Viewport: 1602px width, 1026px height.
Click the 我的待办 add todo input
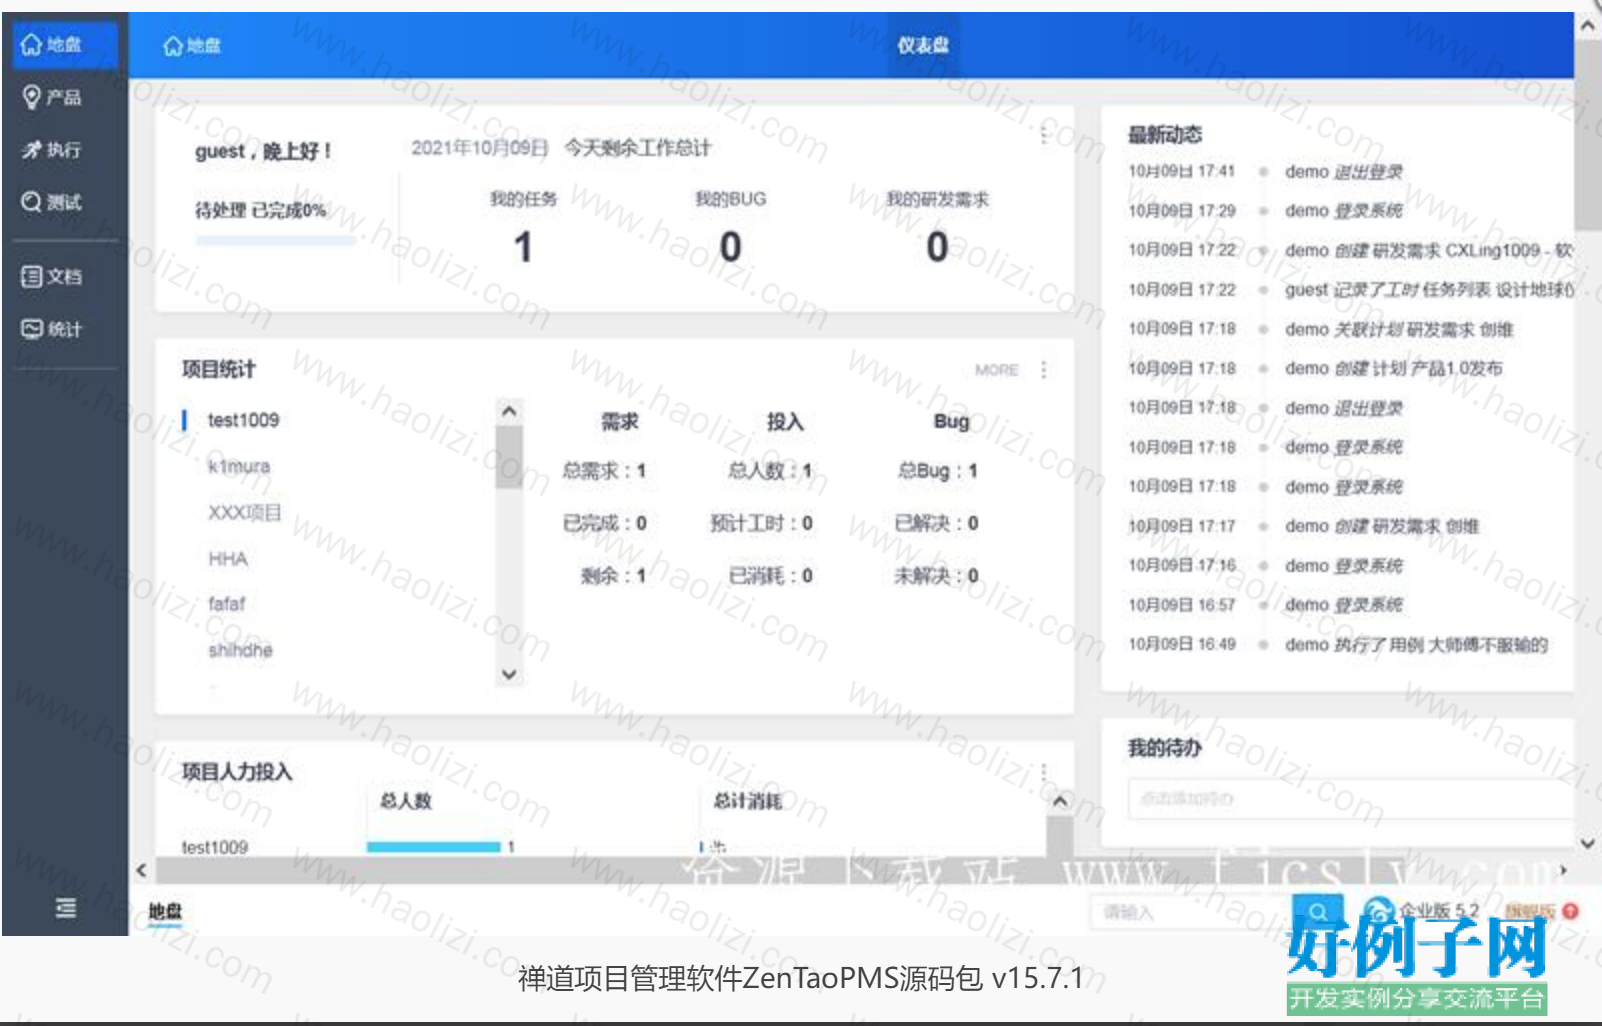coord(1350,799)
